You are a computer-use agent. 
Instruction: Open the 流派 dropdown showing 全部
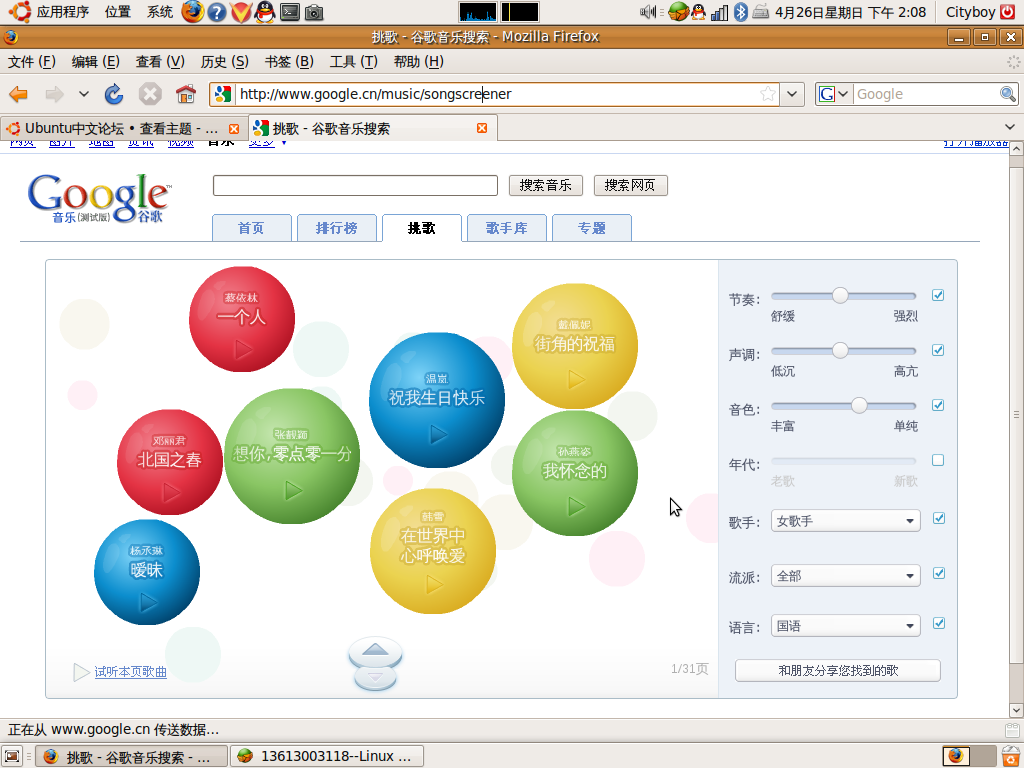tap(846, 575)
